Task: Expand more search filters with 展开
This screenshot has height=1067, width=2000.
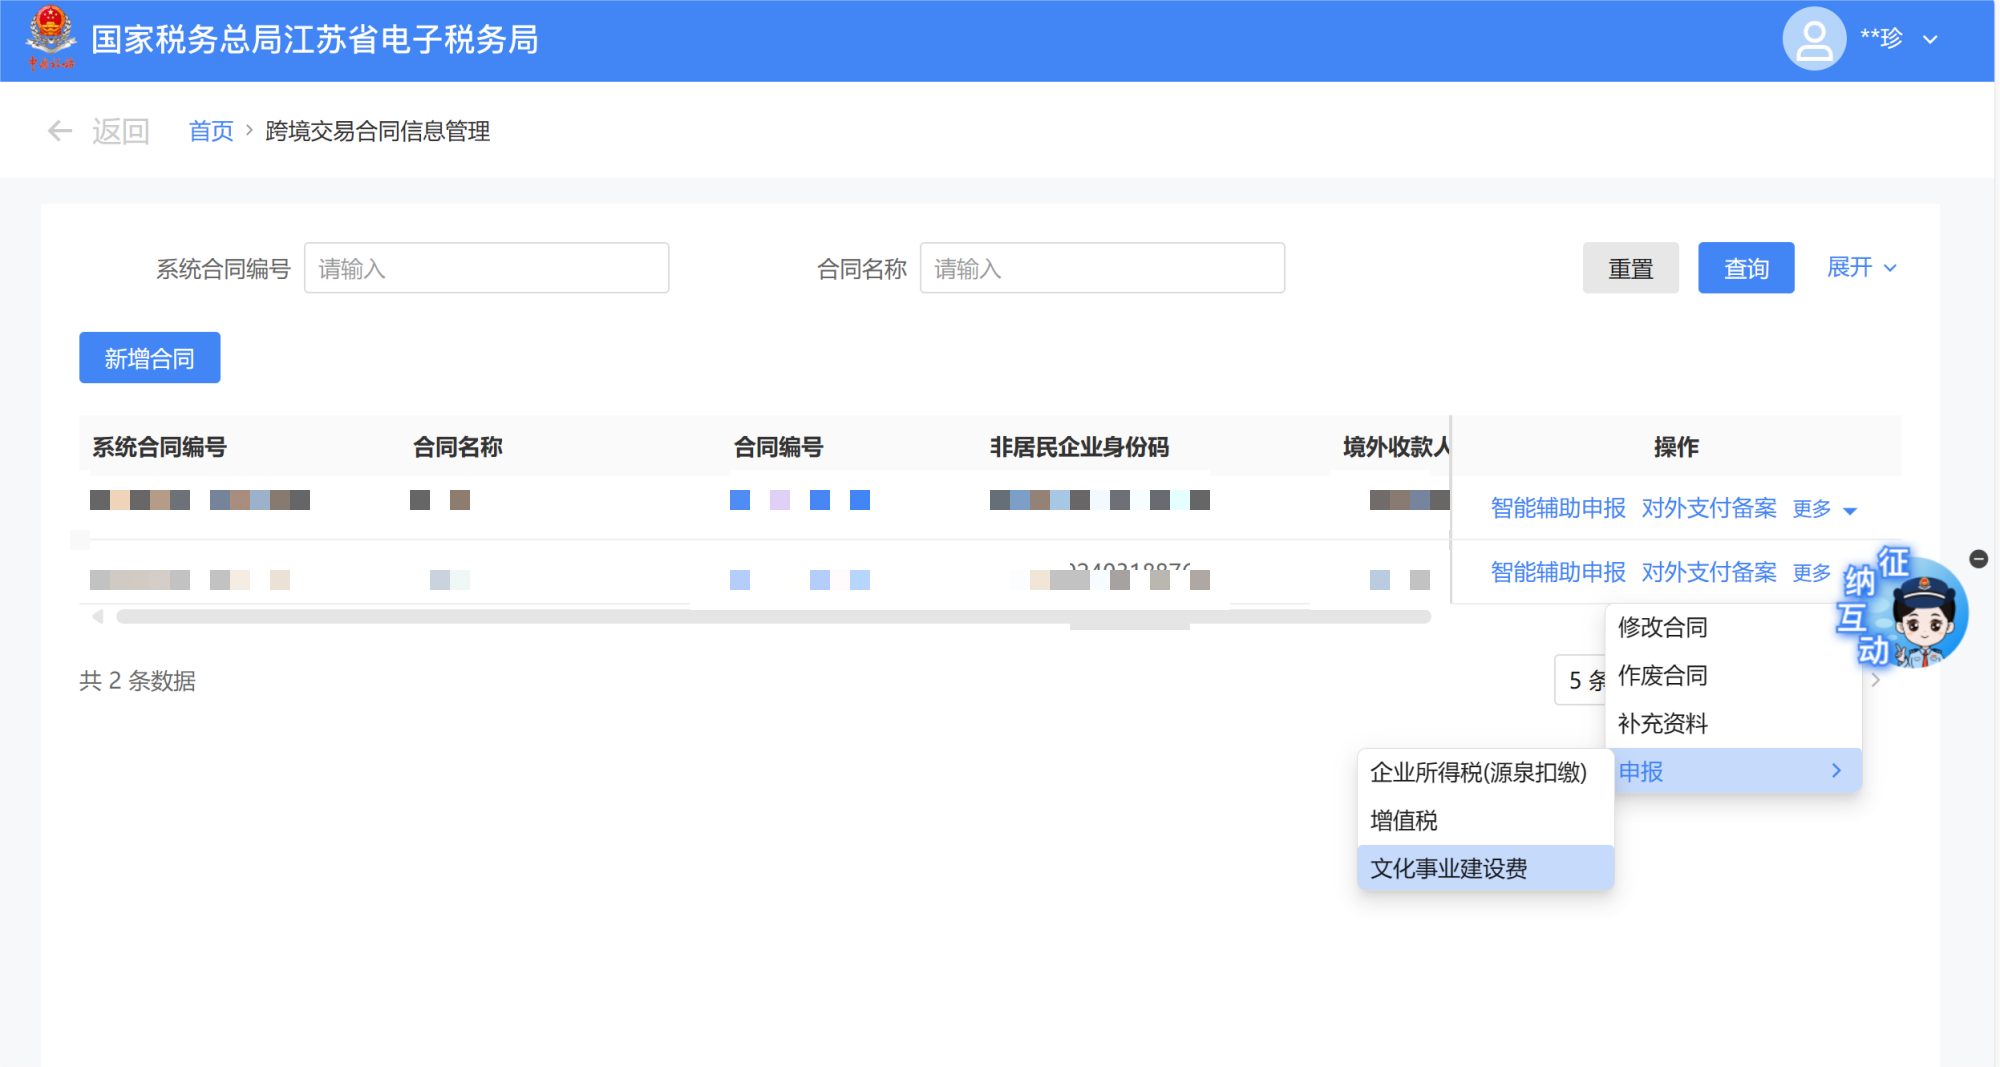Action: pyautogui.click(x=1860, y=268)
